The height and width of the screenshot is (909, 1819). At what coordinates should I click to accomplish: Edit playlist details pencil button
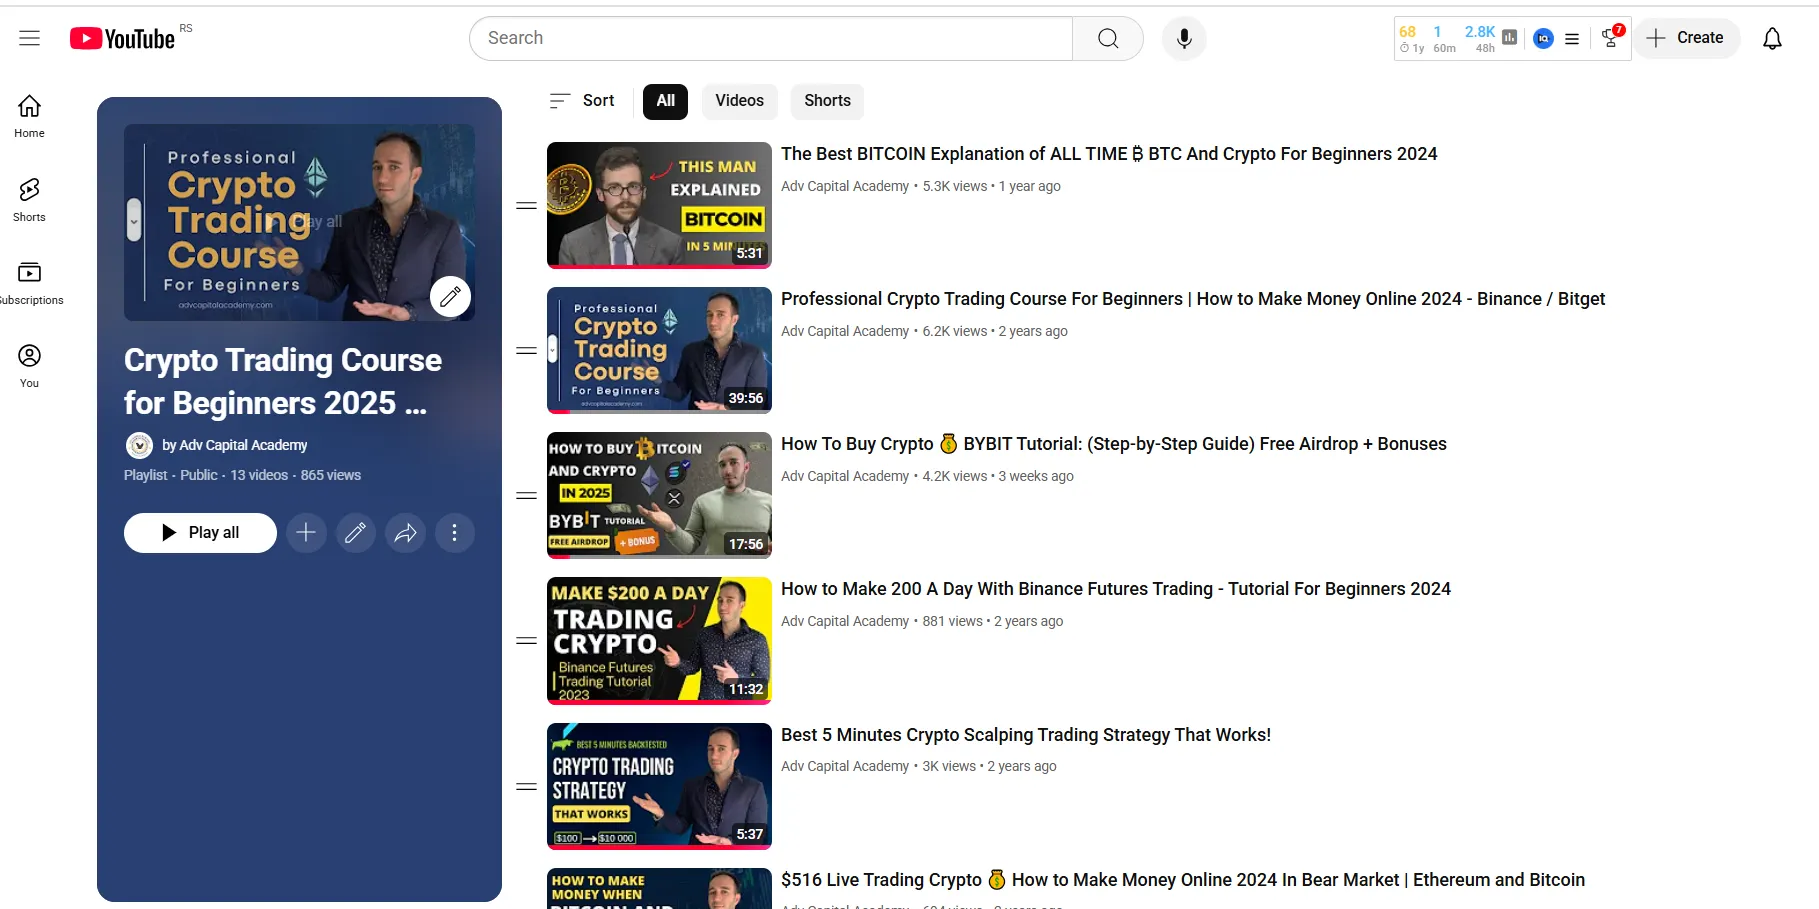(355, 533)
